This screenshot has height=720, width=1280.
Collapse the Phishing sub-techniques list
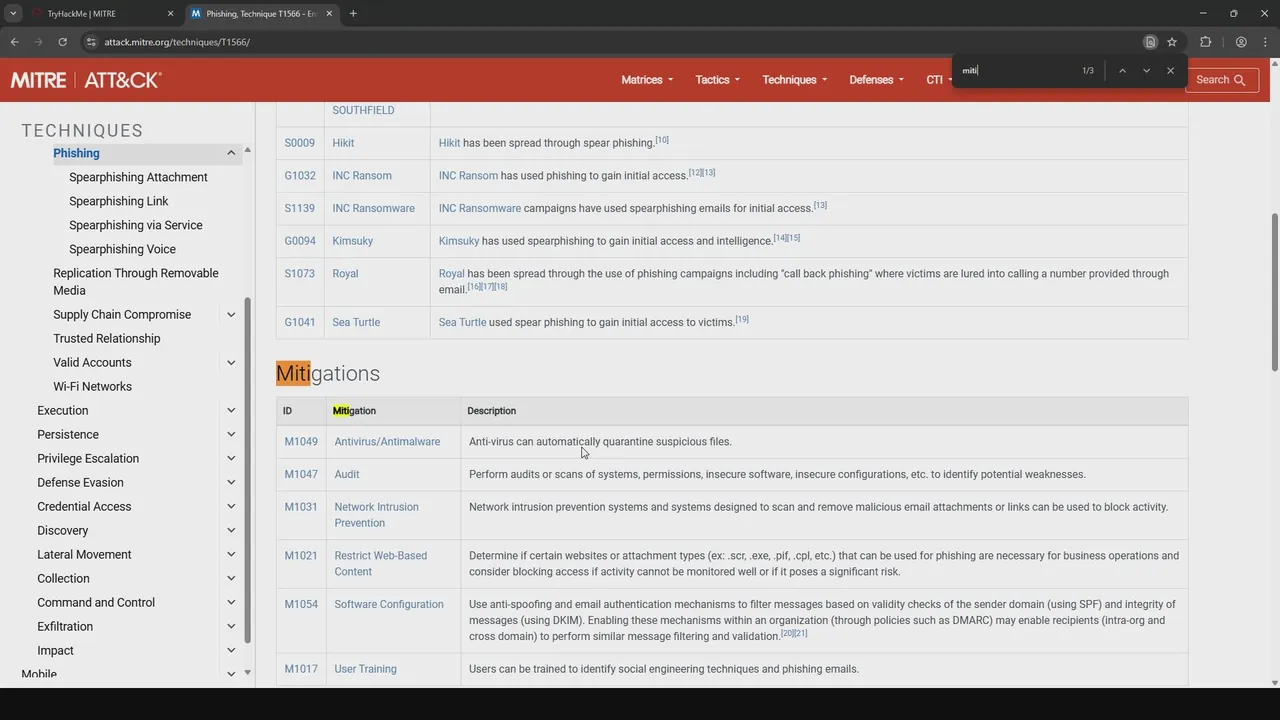click(231, 153)
